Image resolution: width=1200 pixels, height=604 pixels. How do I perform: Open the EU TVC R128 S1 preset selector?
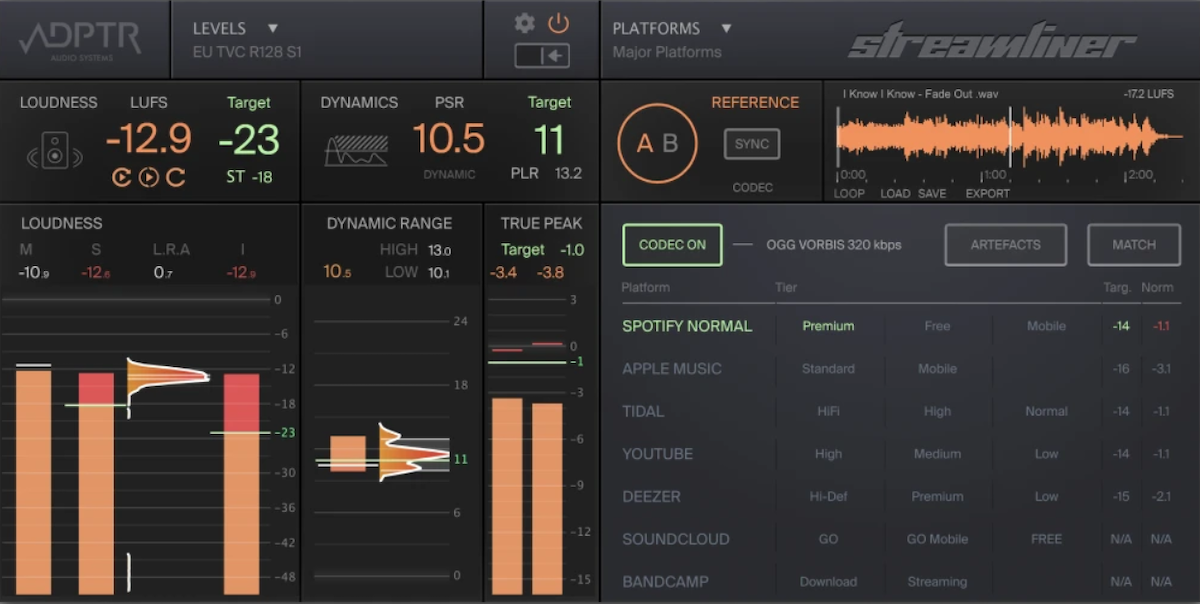click(x=248, y=52)
